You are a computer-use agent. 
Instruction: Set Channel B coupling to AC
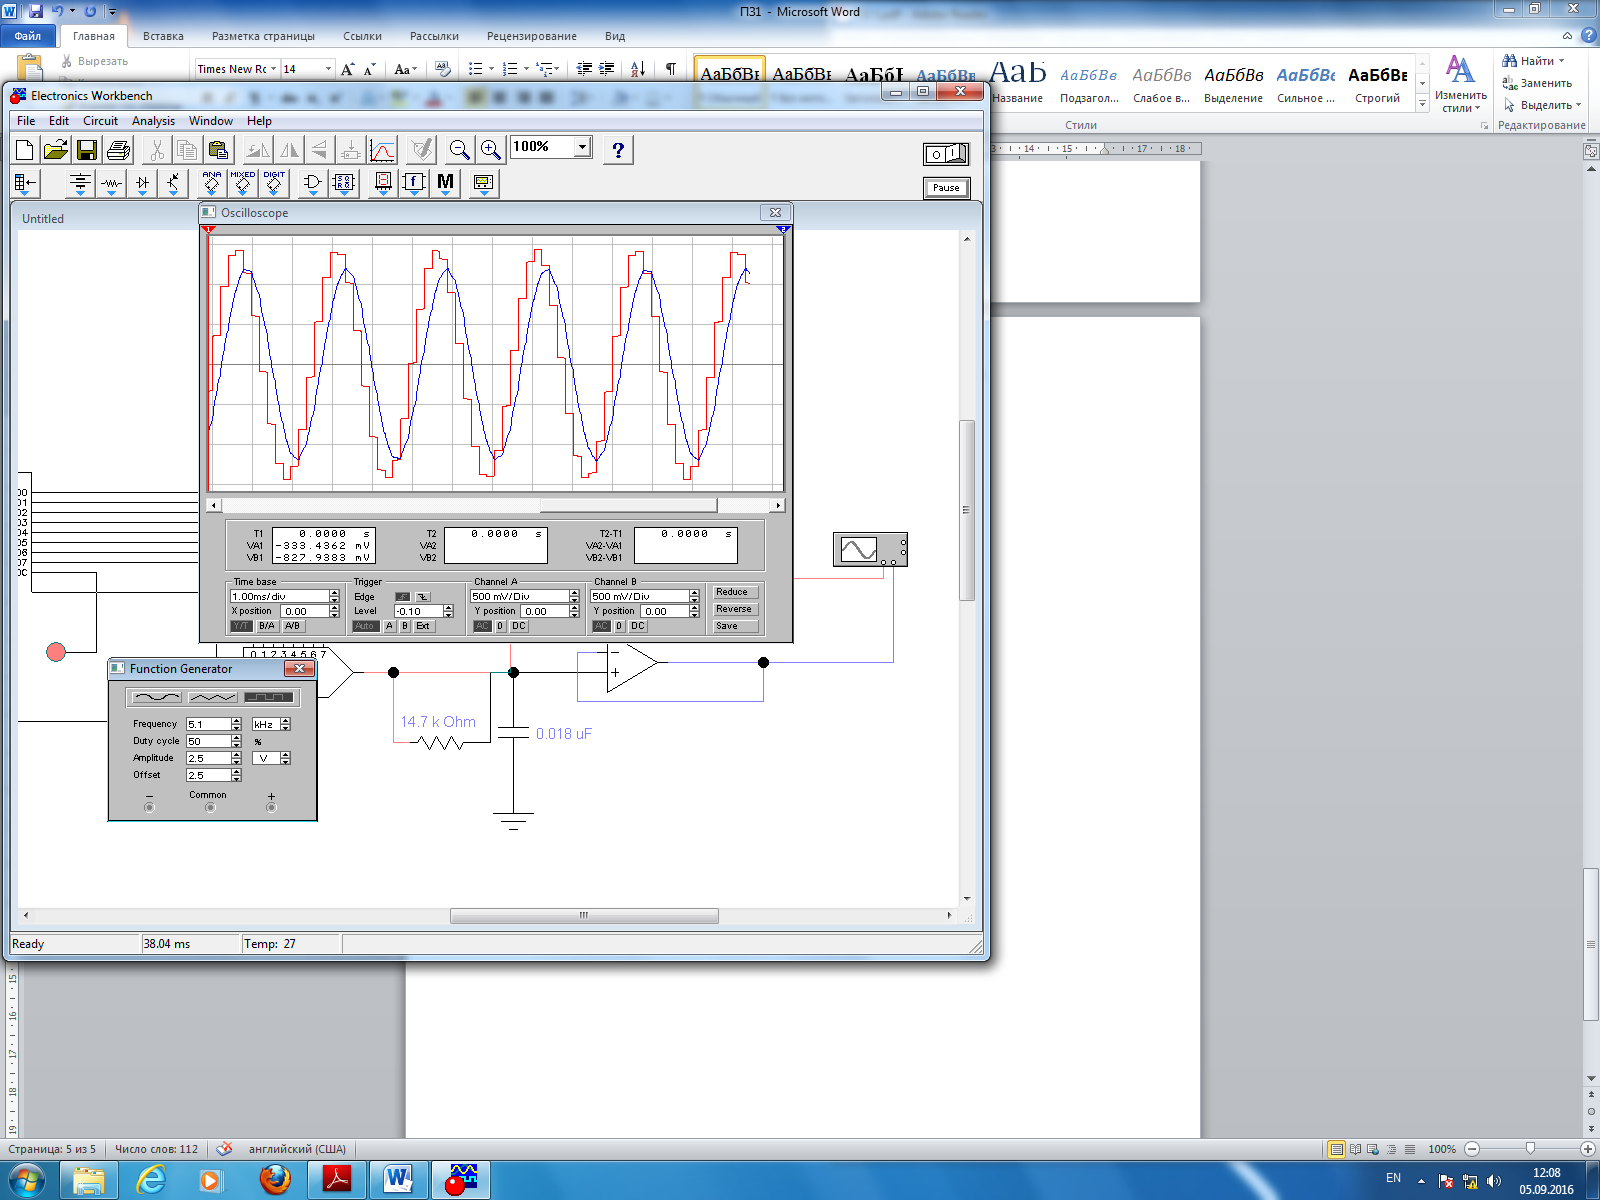pyautogui.click(x=601, y=626)
